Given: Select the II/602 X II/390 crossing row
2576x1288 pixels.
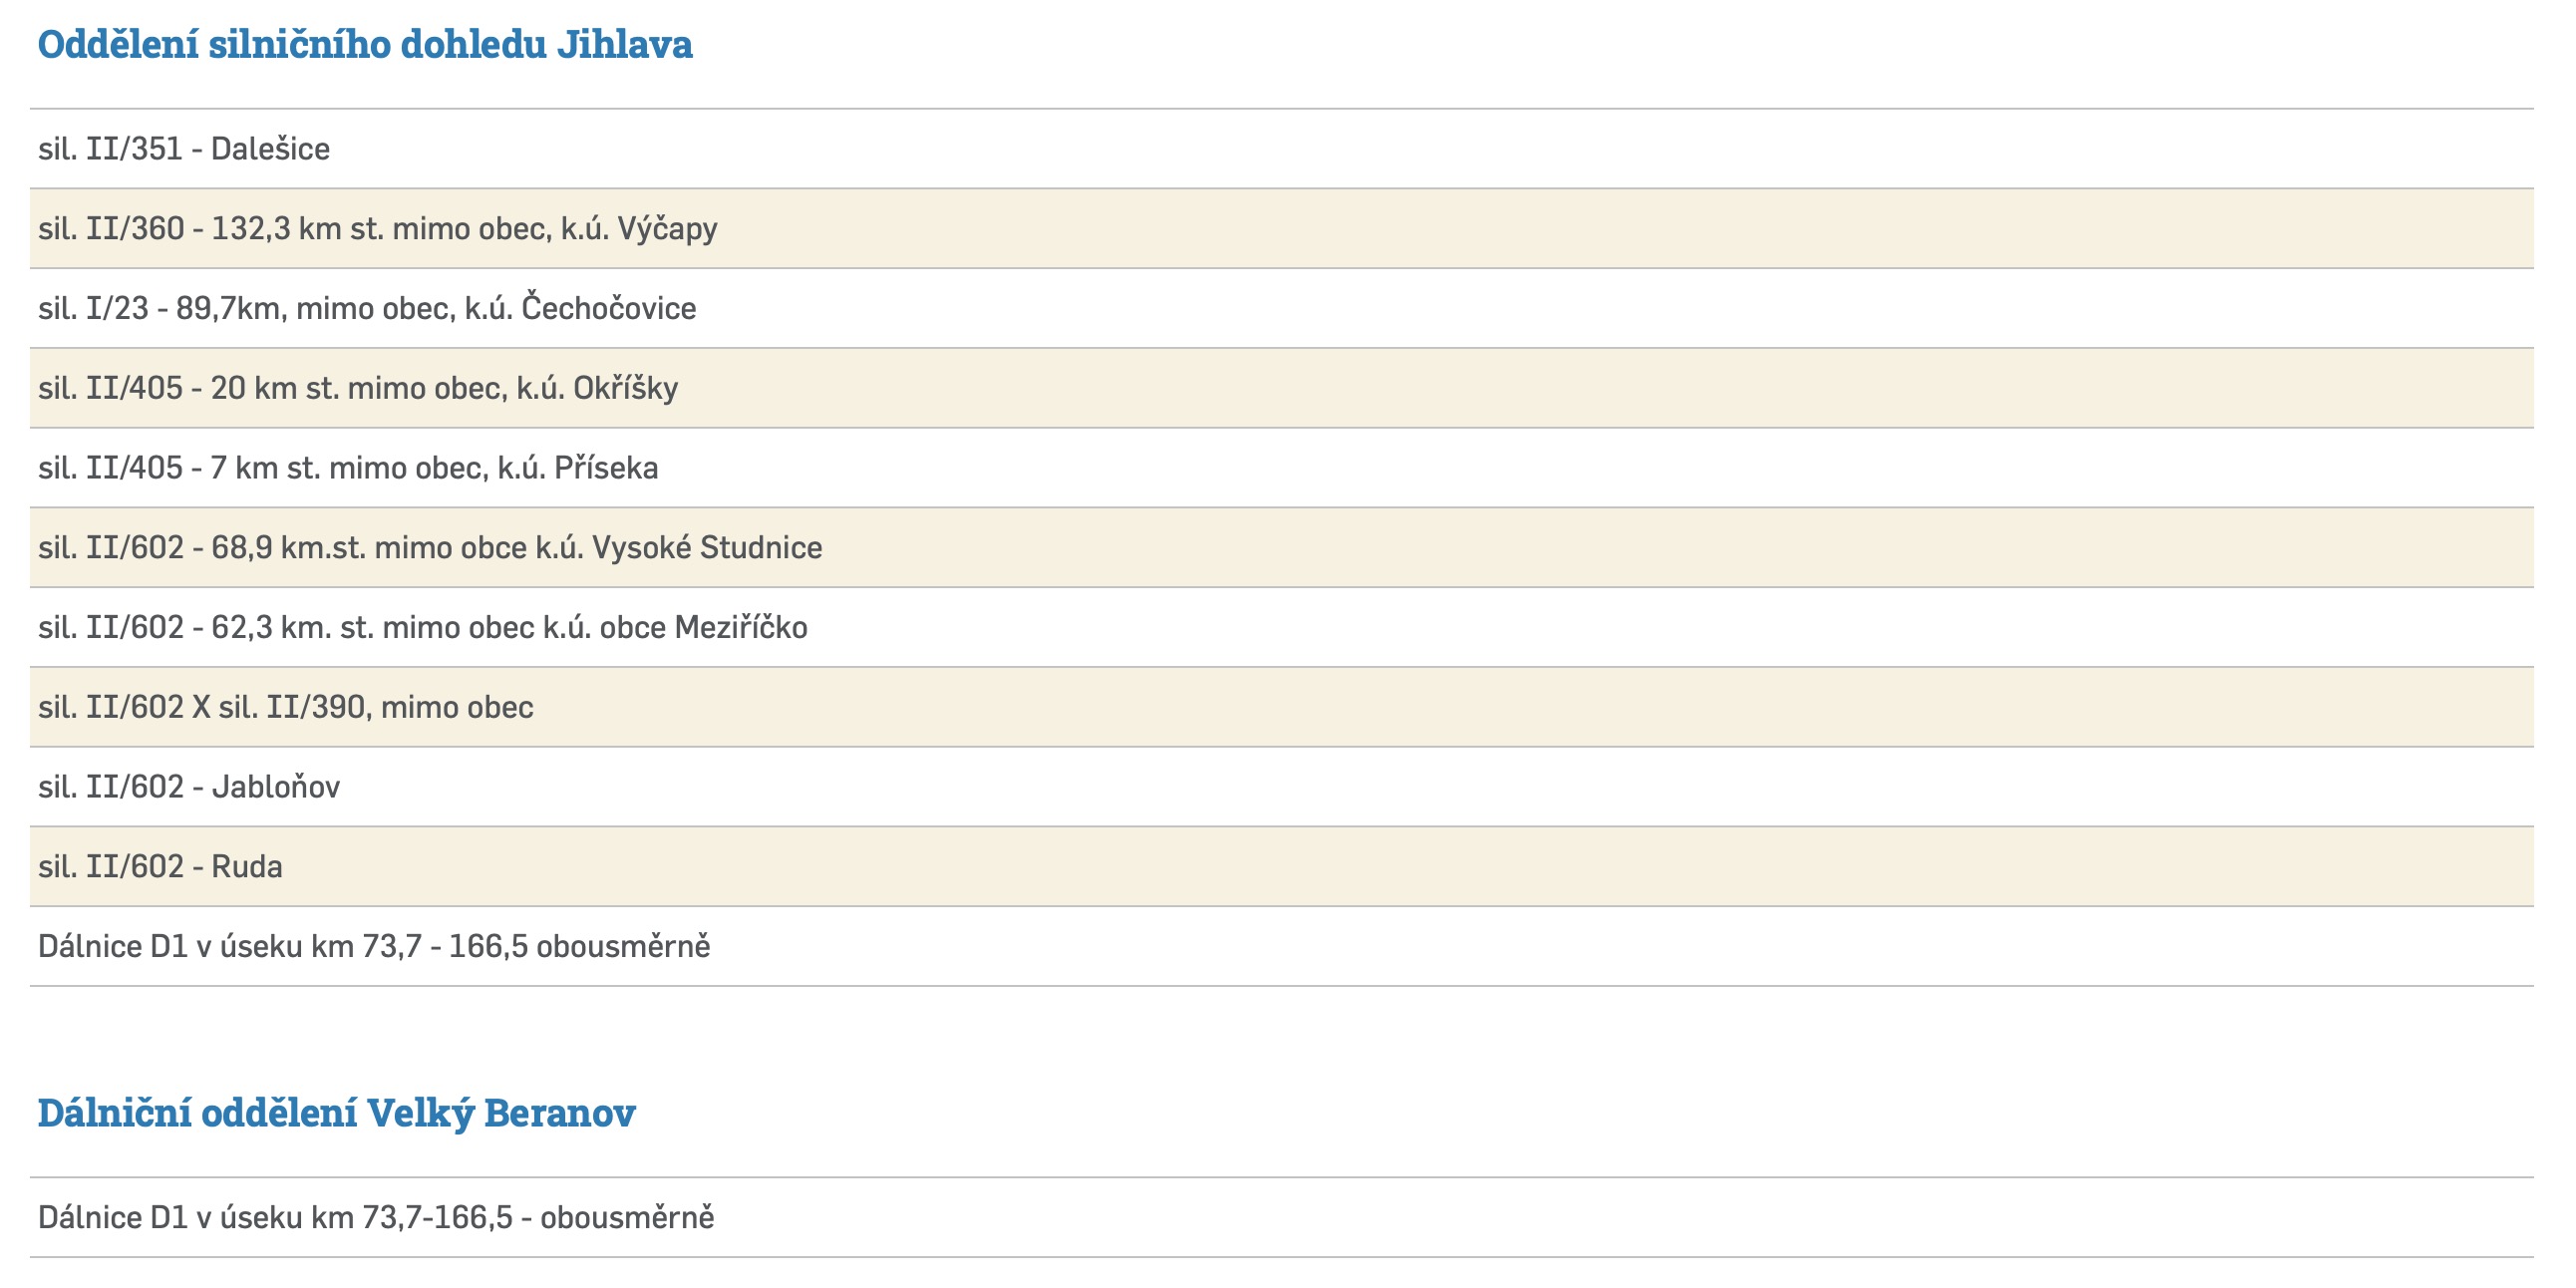Looking at the screenshot, I should point(286,708).
